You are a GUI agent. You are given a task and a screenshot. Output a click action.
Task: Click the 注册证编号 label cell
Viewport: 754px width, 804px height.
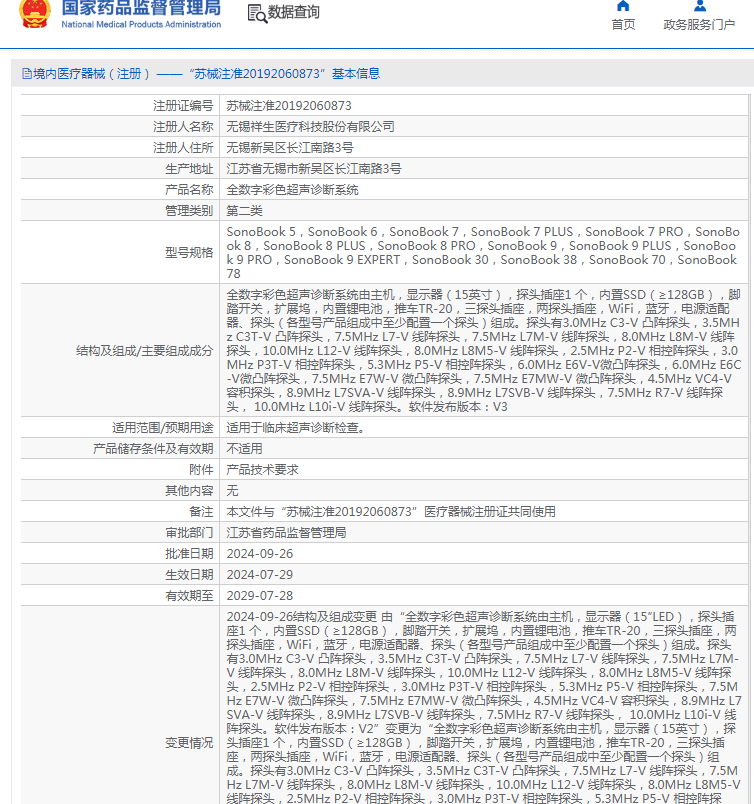(120, 106)
